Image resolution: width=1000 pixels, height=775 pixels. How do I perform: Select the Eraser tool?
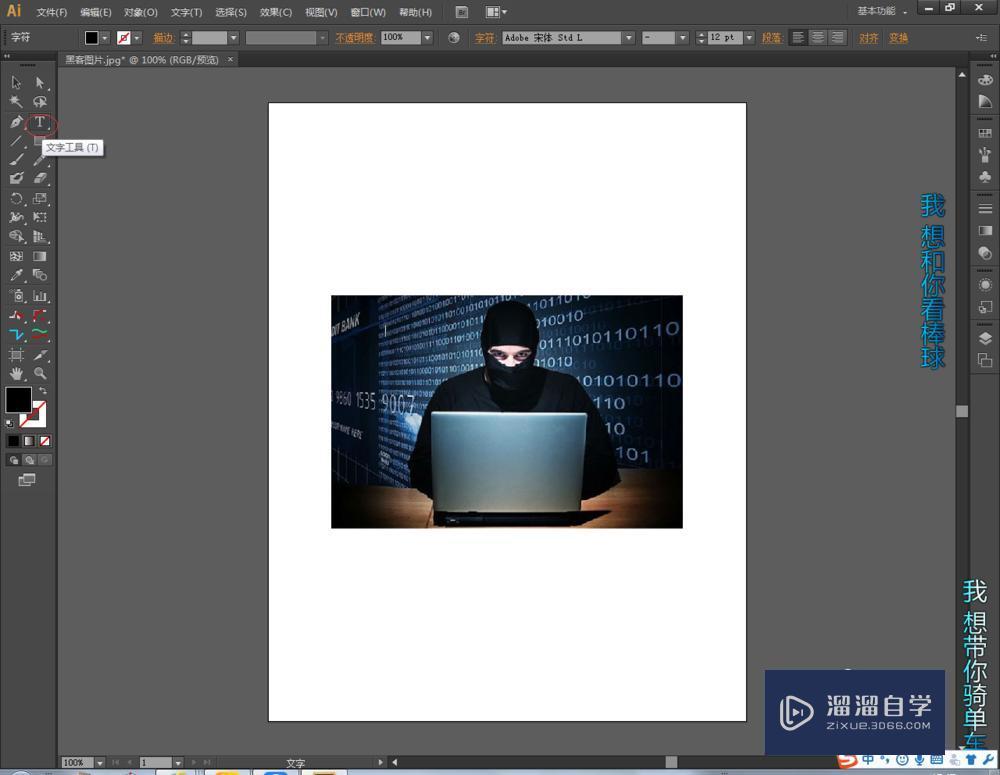pos(40,179)
